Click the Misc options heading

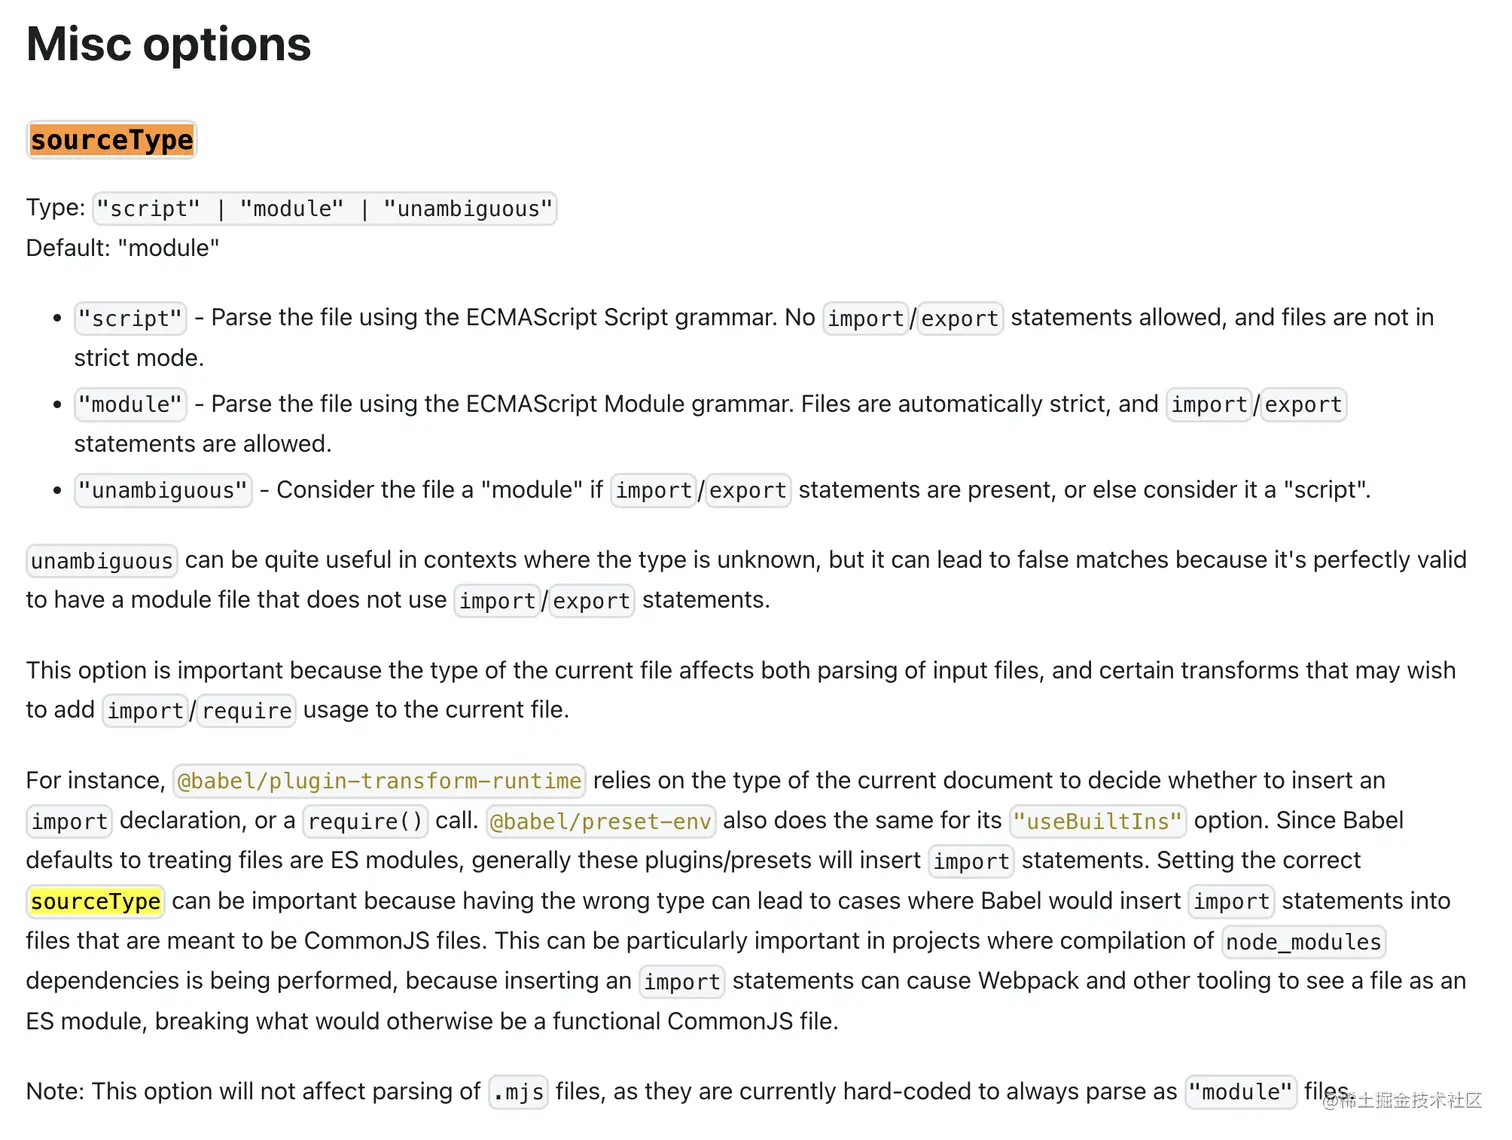point(169,45)
